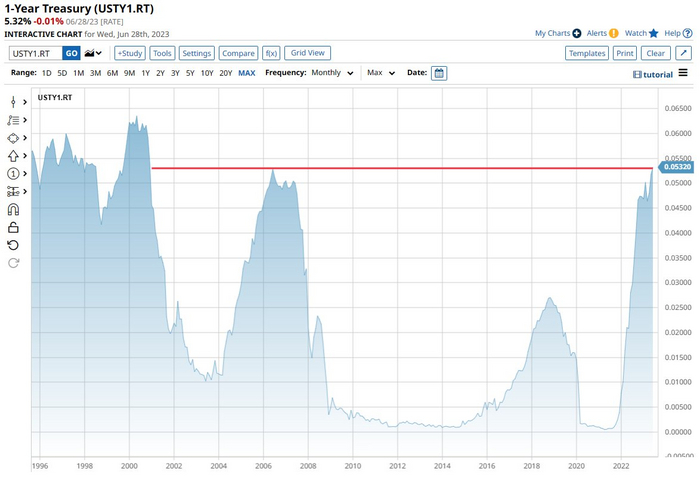Select the MAX range
The height and width of the screenshot is (478, 700).
tap(247, 73)
